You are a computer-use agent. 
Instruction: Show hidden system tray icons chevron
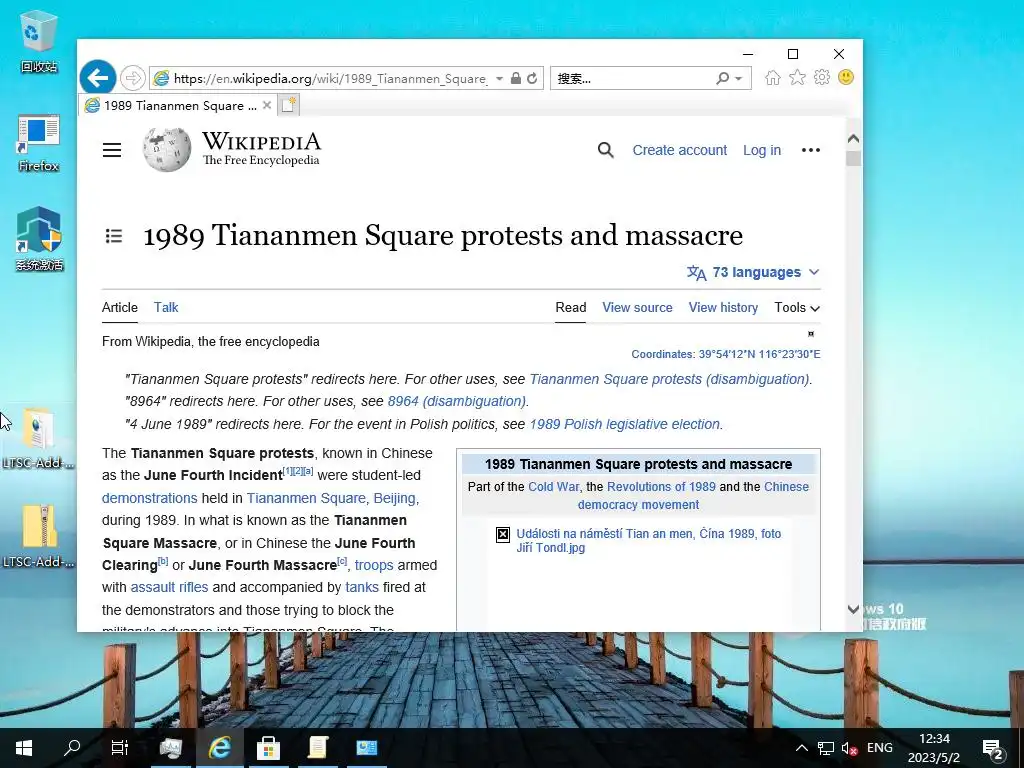pyautogui.click(x=801, y=748)
